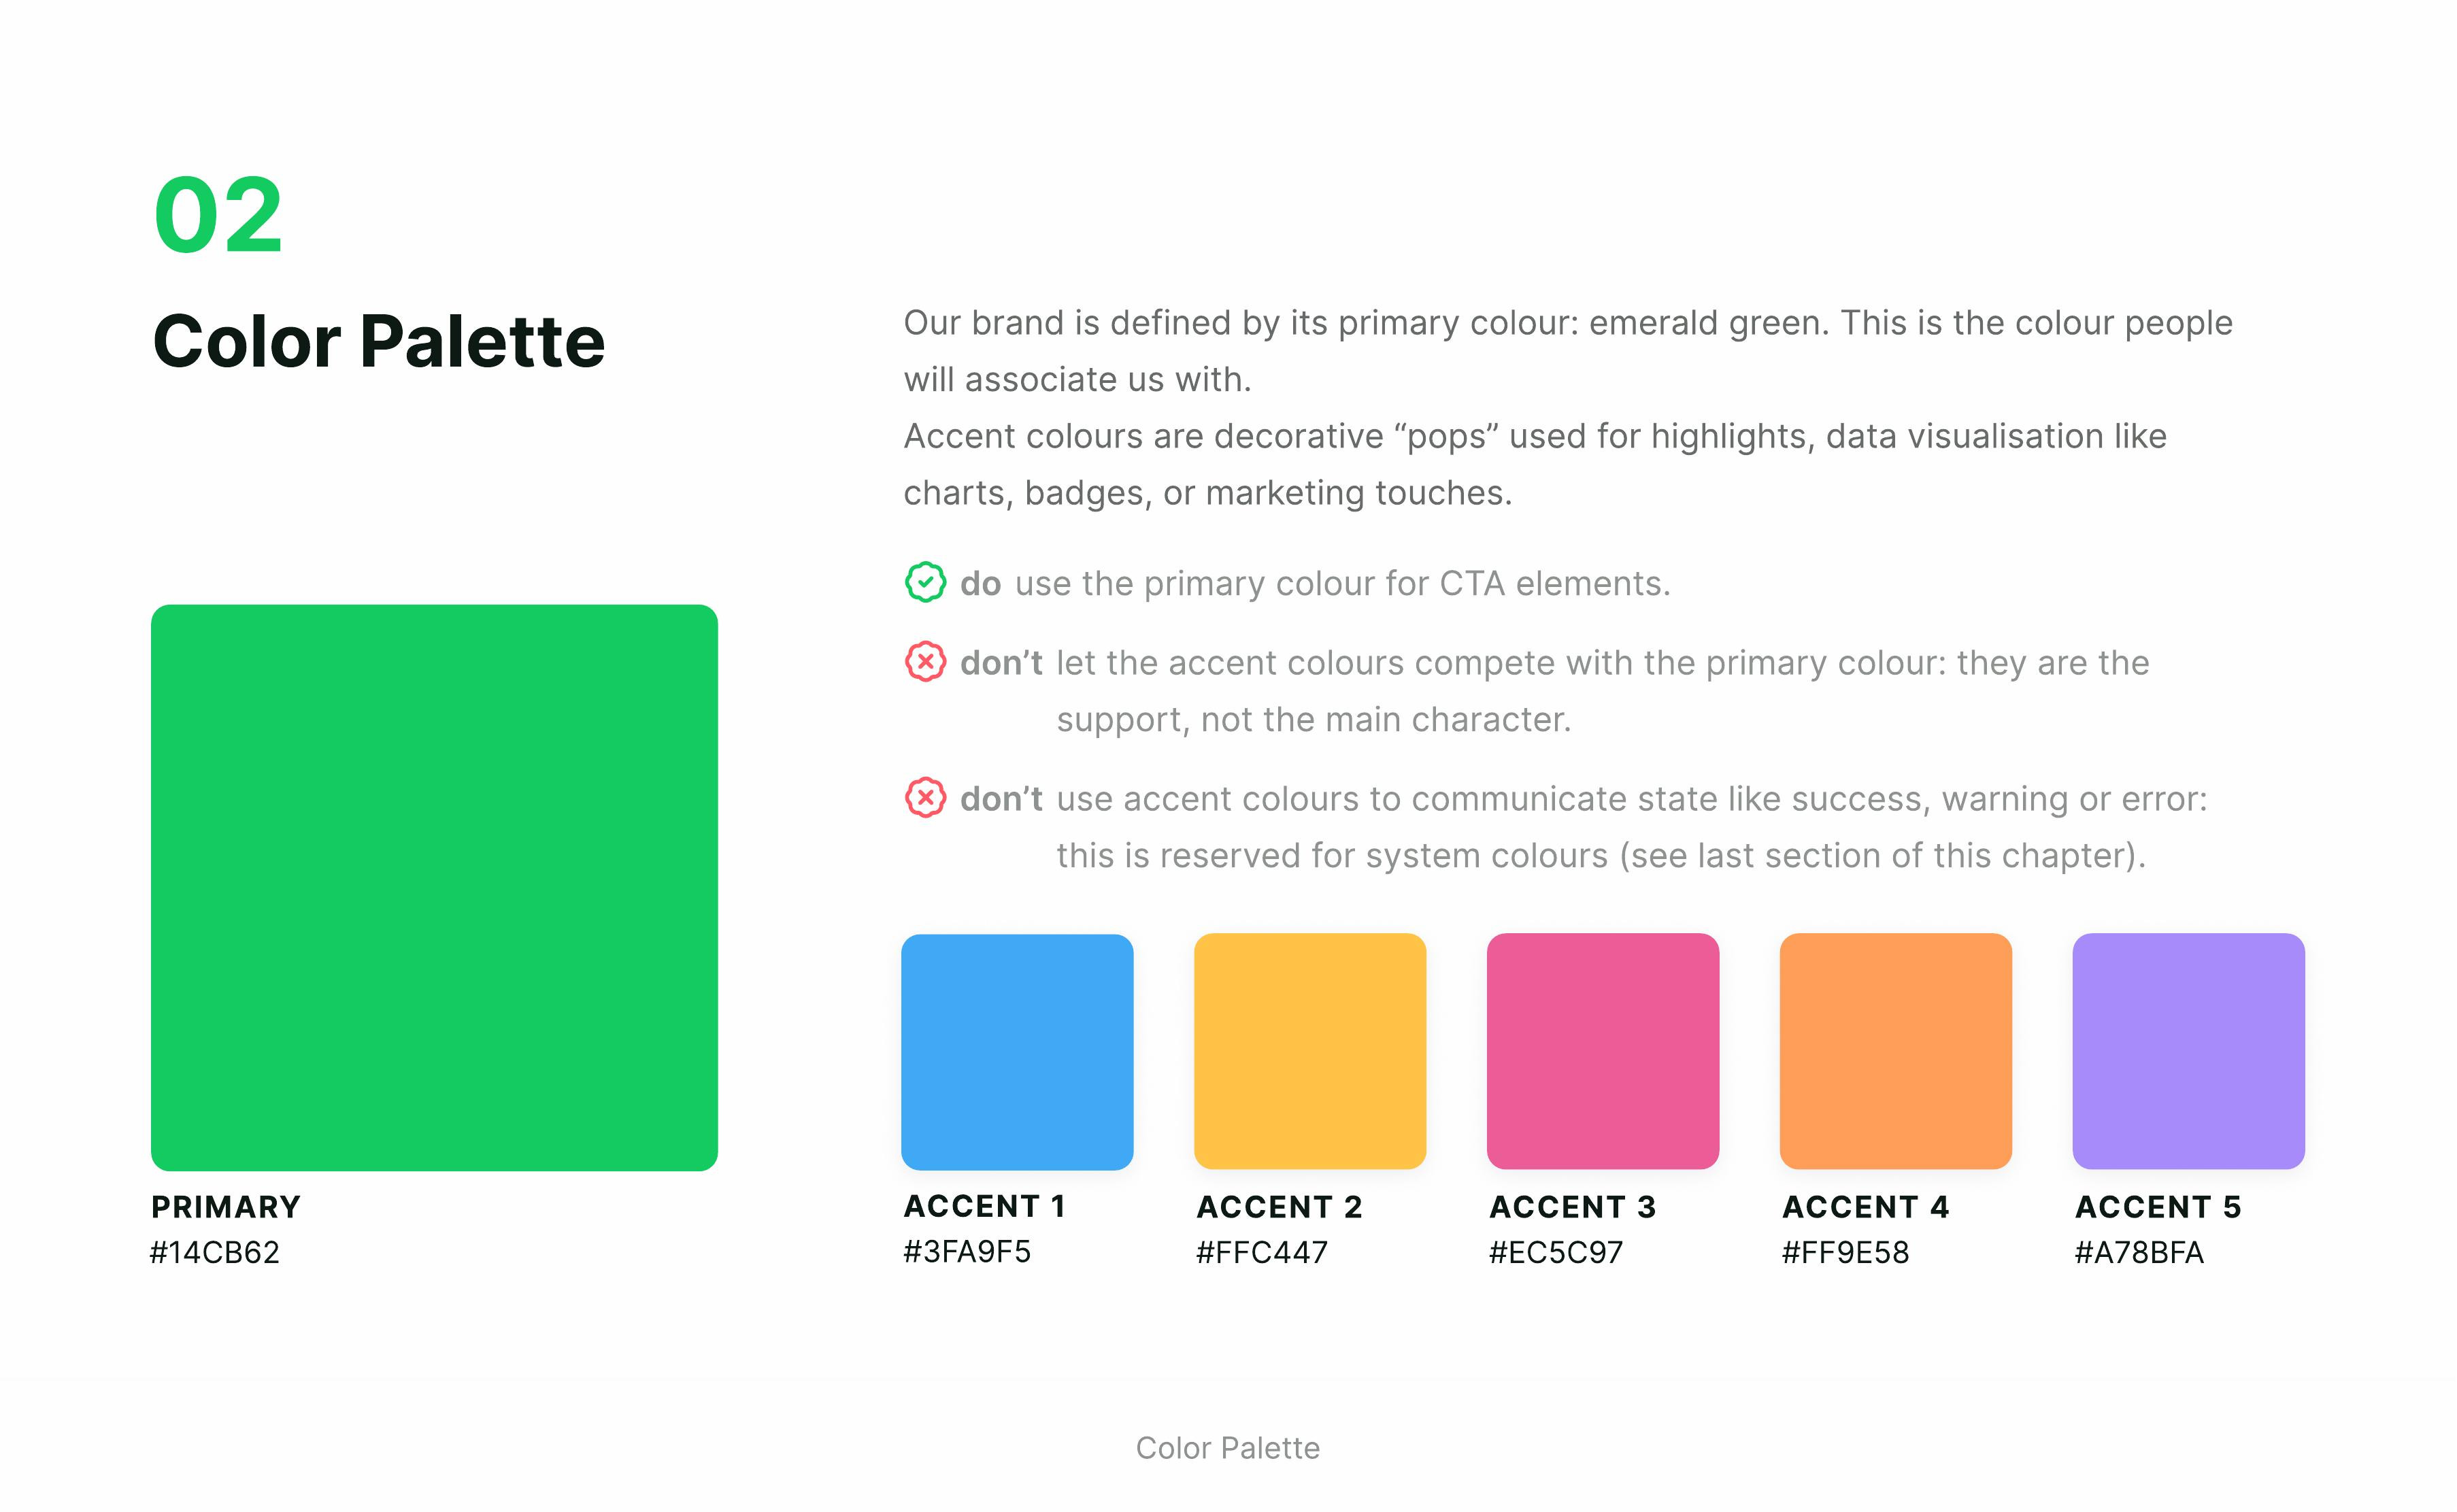Click the Color Palette footer label

click(x=1228, y=1448)
